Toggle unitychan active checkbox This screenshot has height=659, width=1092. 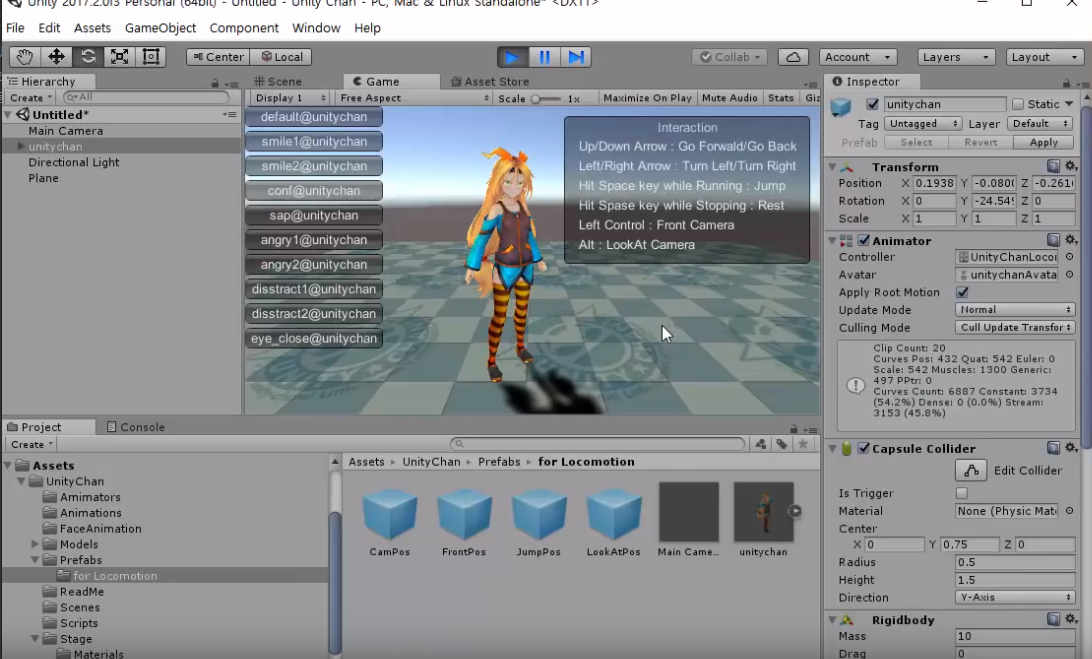(x=872, y=104)
